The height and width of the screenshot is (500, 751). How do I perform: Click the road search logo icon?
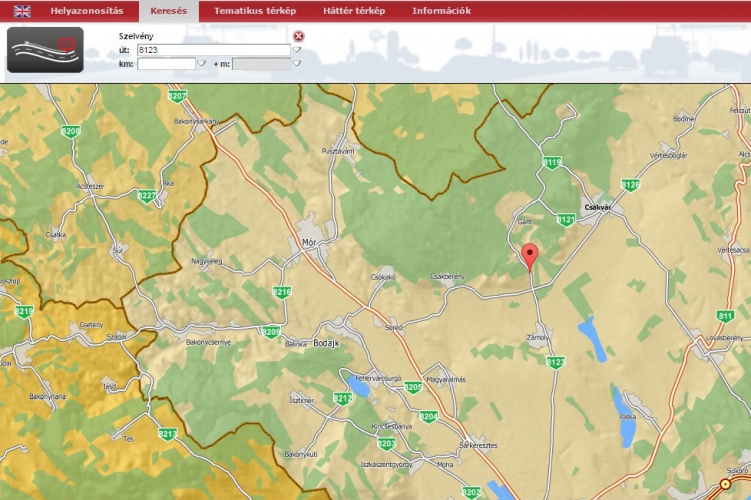(45, 50)
